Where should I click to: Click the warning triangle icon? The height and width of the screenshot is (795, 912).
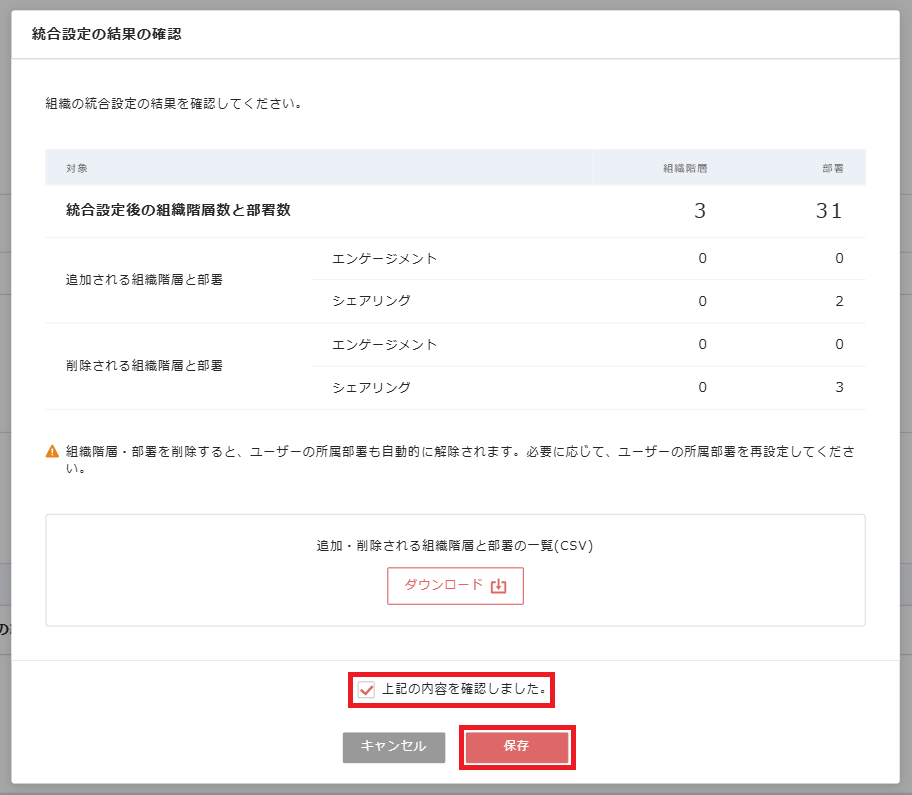52,452
